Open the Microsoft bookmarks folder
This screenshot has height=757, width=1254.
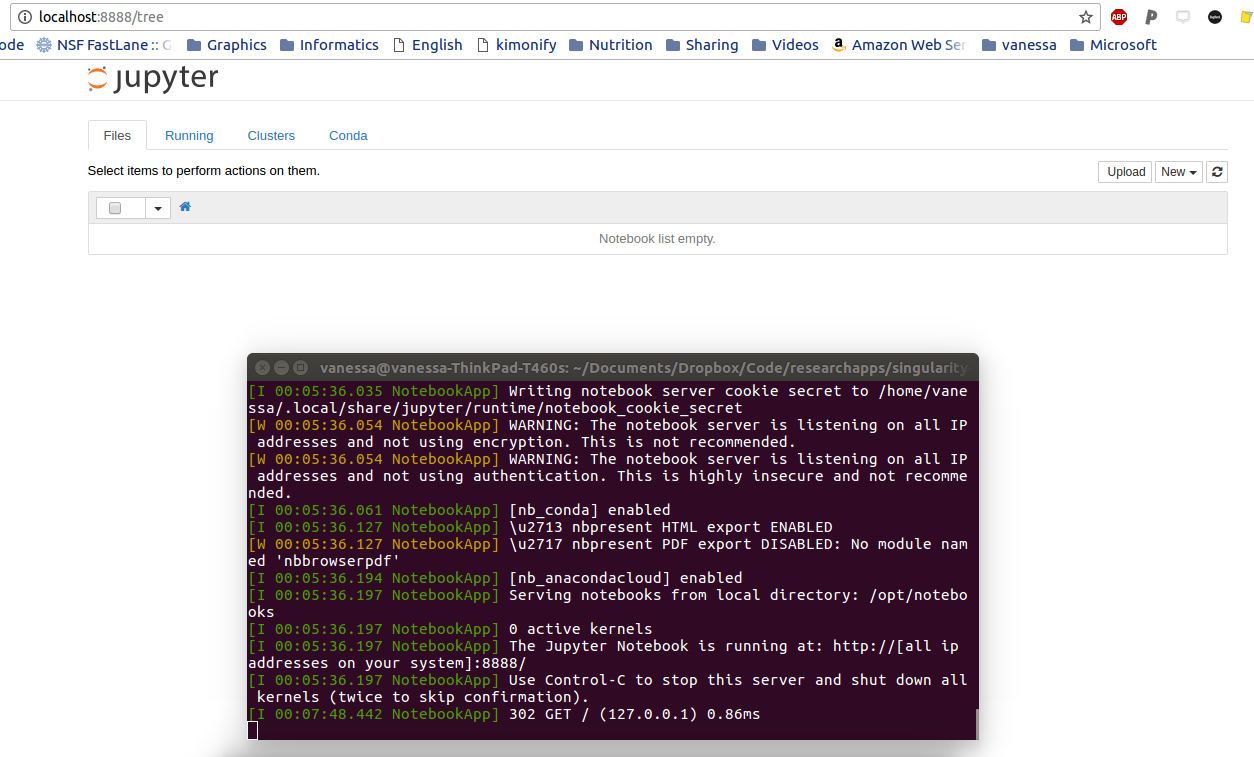coord(1113,45)
